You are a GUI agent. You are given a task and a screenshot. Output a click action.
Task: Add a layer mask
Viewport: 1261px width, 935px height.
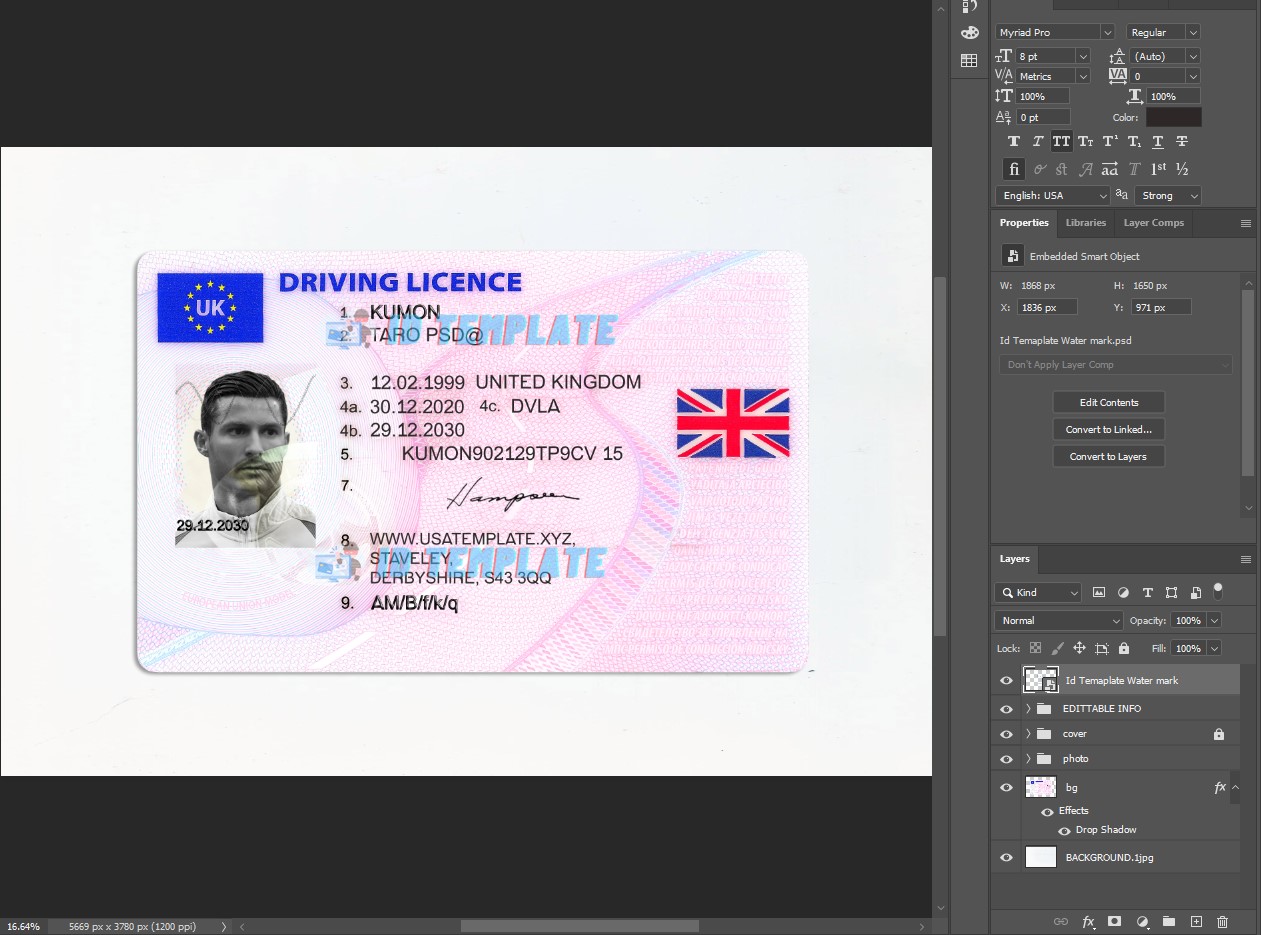1115,921
